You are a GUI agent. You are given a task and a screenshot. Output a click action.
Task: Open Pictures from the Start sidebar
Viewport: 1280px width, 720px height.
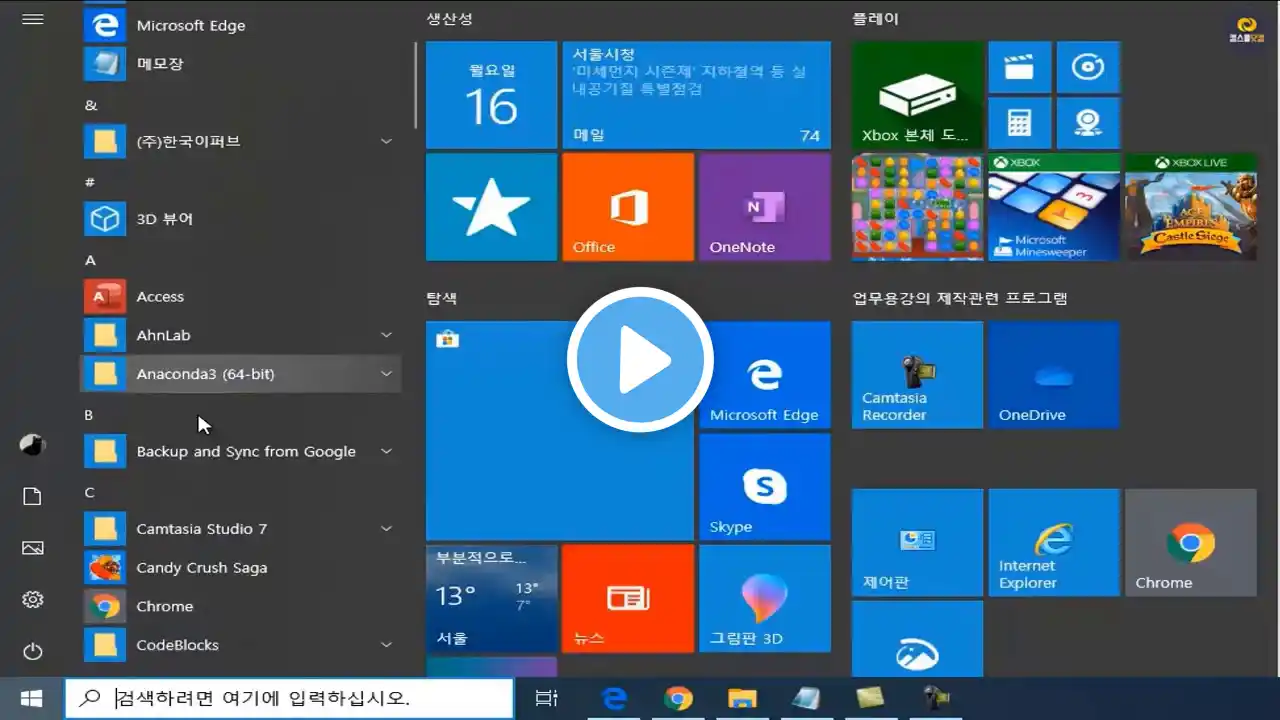pos(32,548)
